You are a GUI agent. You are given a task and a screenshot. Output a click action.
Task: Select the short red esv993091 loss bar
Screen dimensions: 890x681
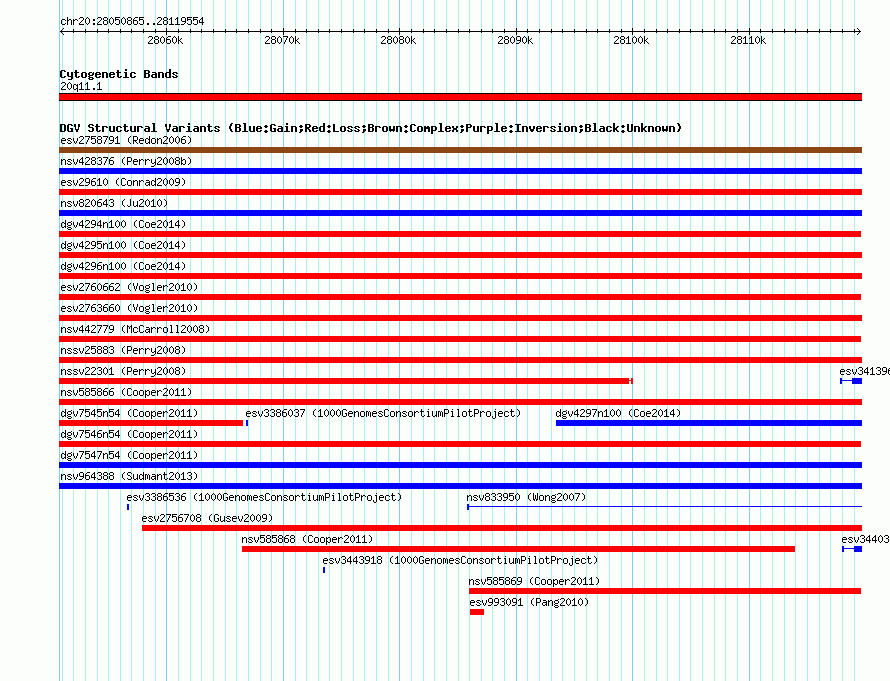pyautogui.click(x=477, y=612)
